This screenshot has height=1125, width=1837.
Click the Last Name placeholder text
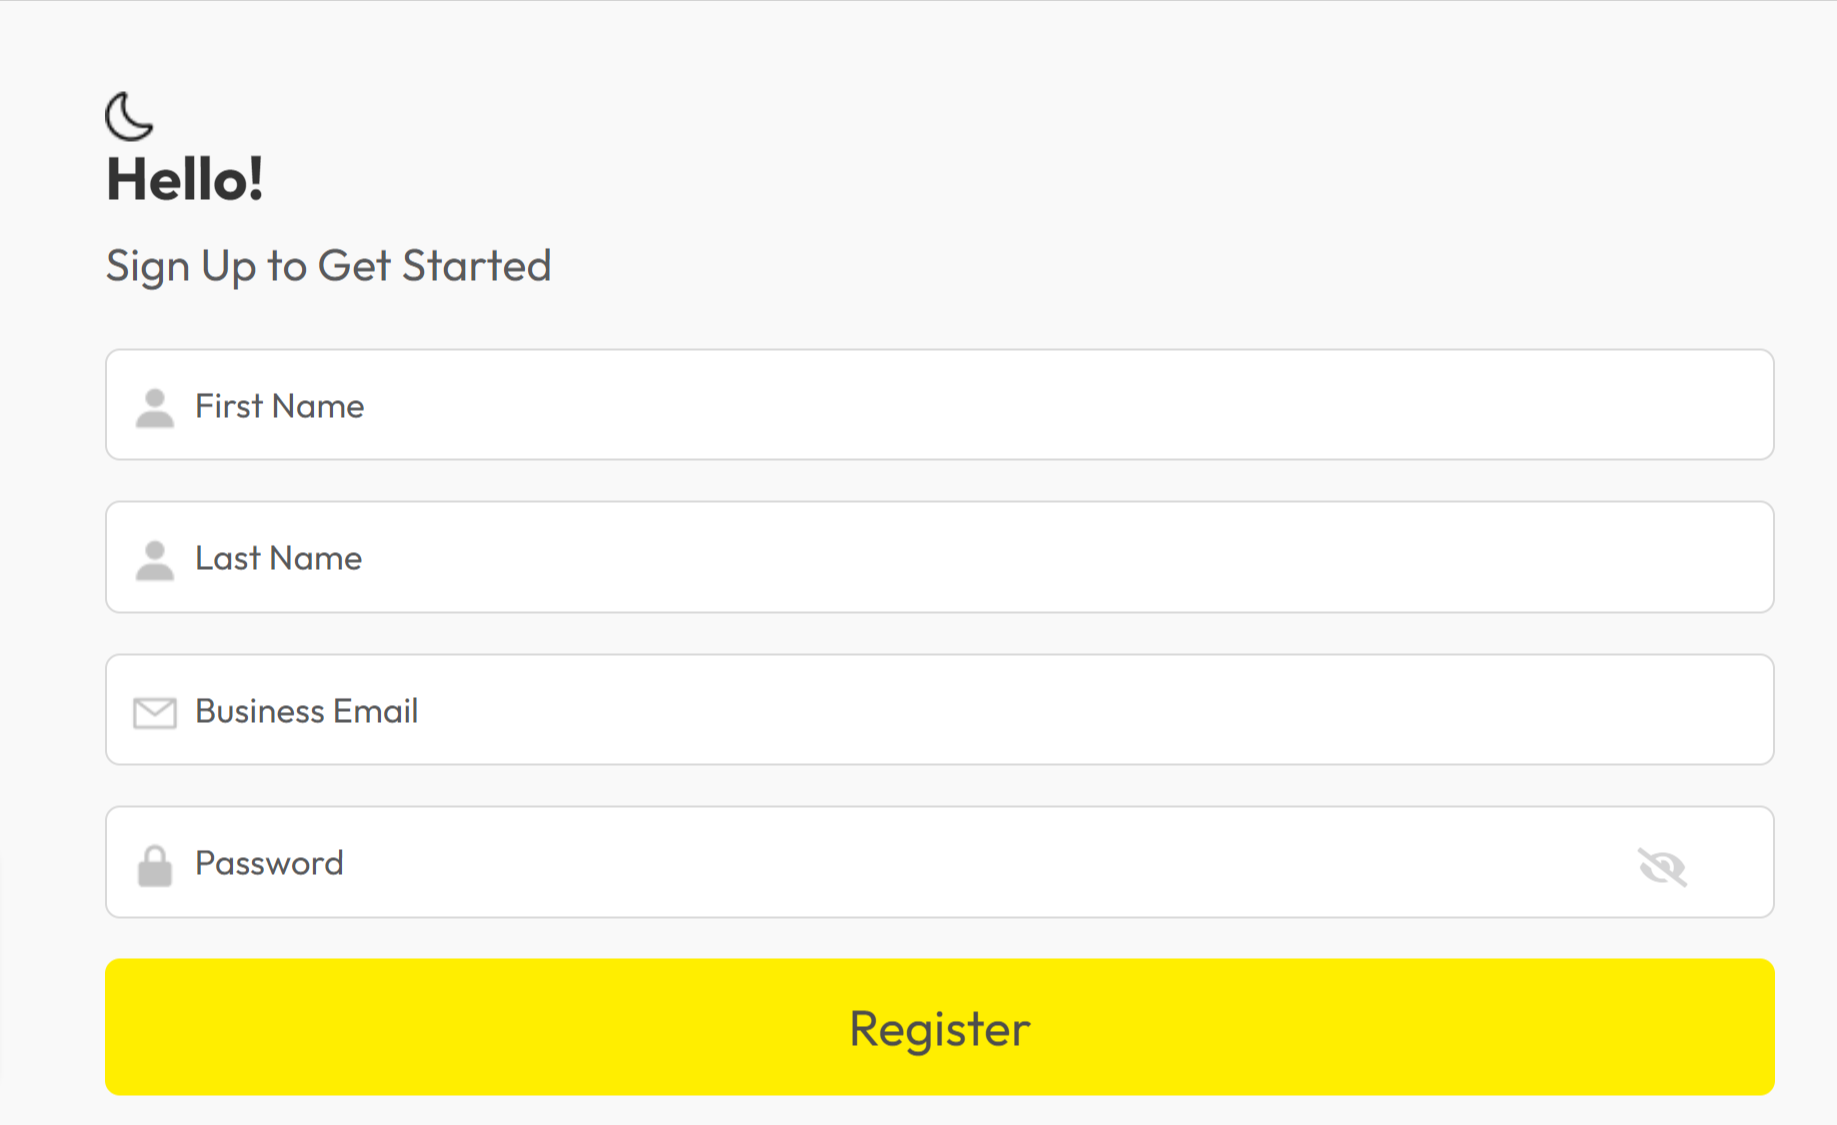coord(278,558)
